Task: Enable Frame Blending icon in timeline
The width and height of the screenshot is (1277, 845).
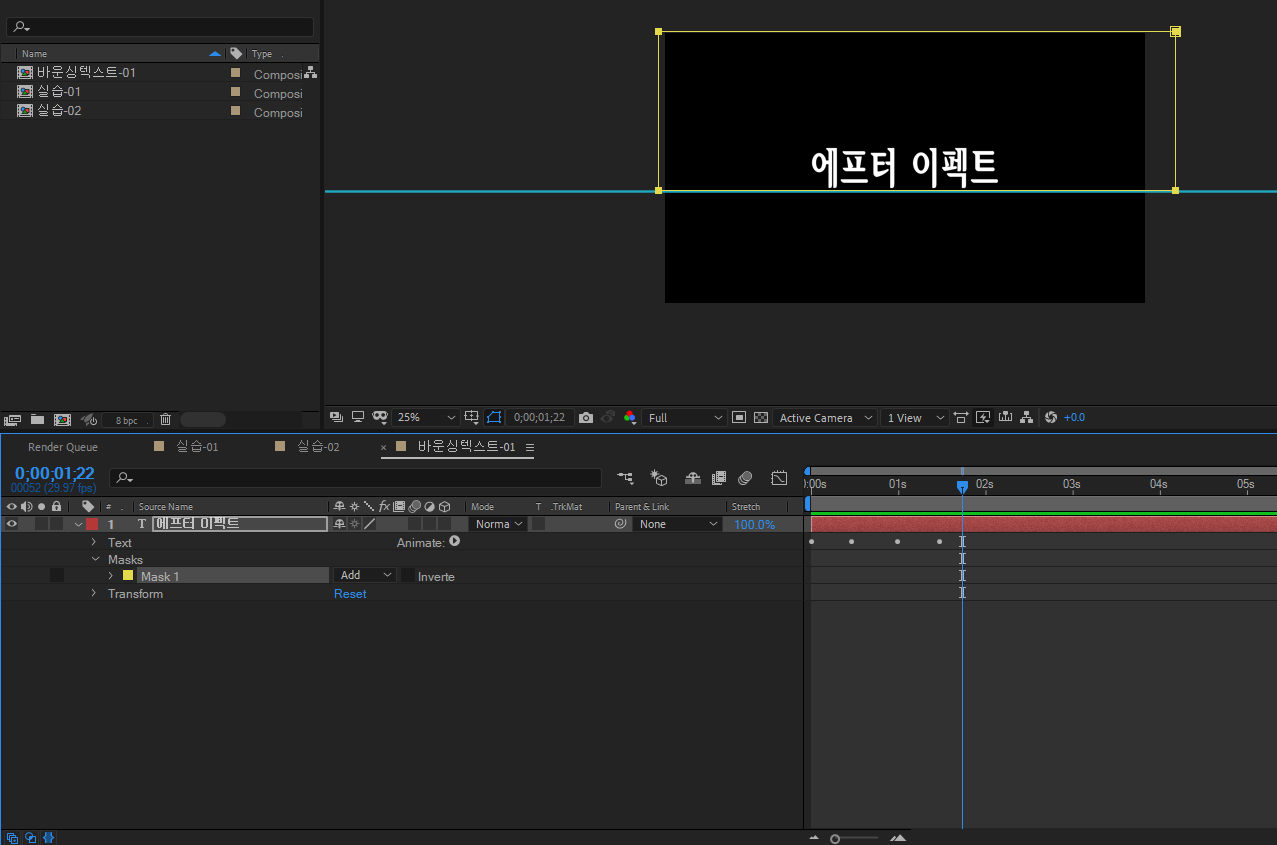Action: tap(719, 478)
